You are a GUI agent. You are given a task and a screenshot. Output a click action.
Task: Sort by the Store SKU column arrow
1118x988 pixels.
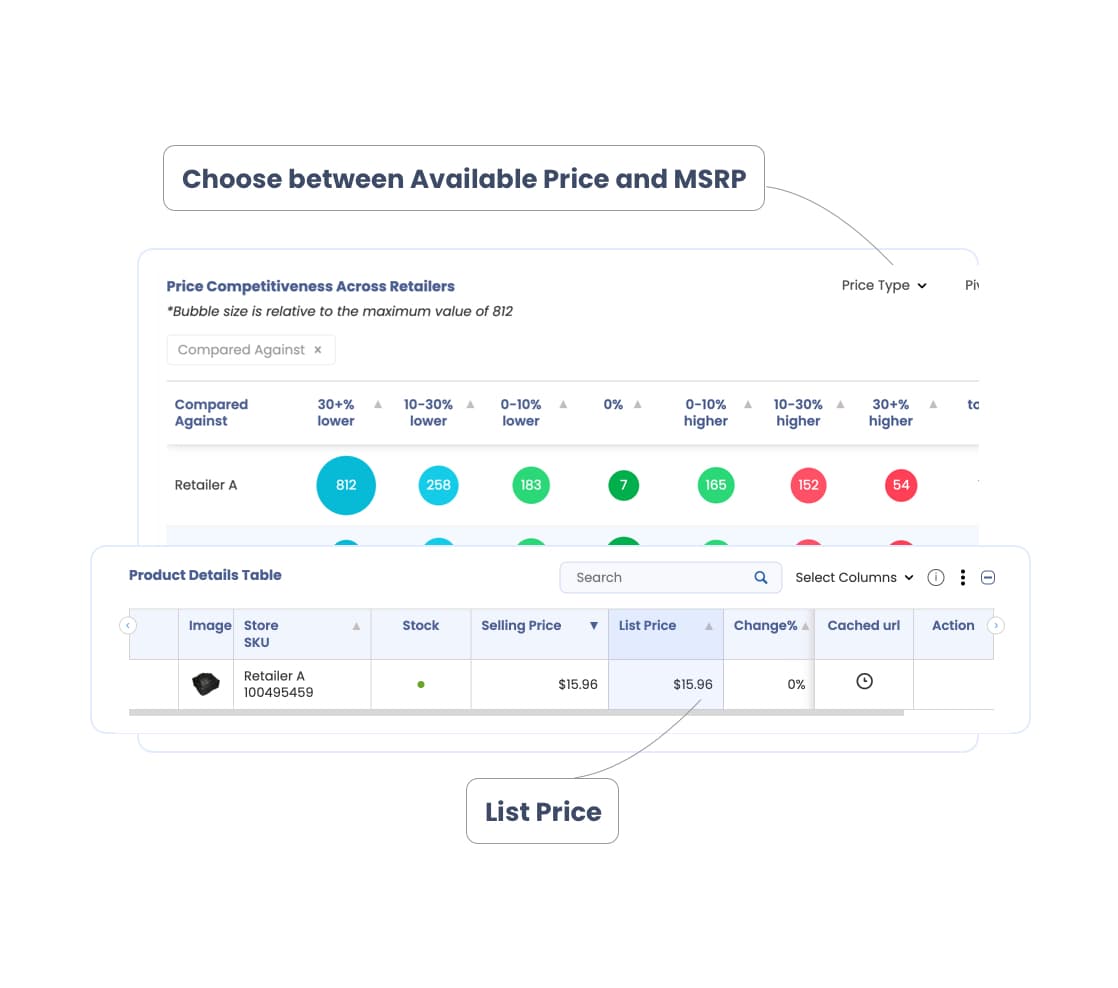point(356,627)
